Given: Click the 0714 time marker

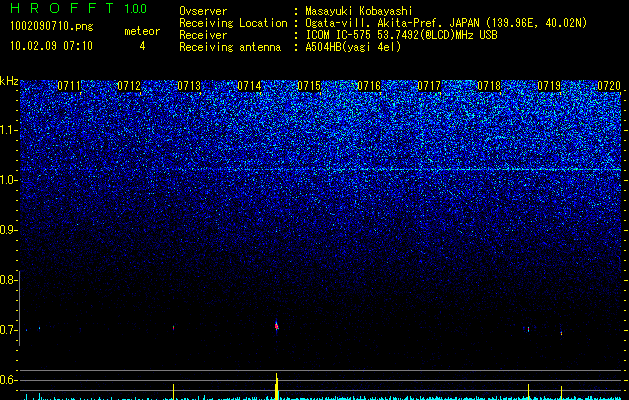Looking at the screenshot, I should (249, 86).
